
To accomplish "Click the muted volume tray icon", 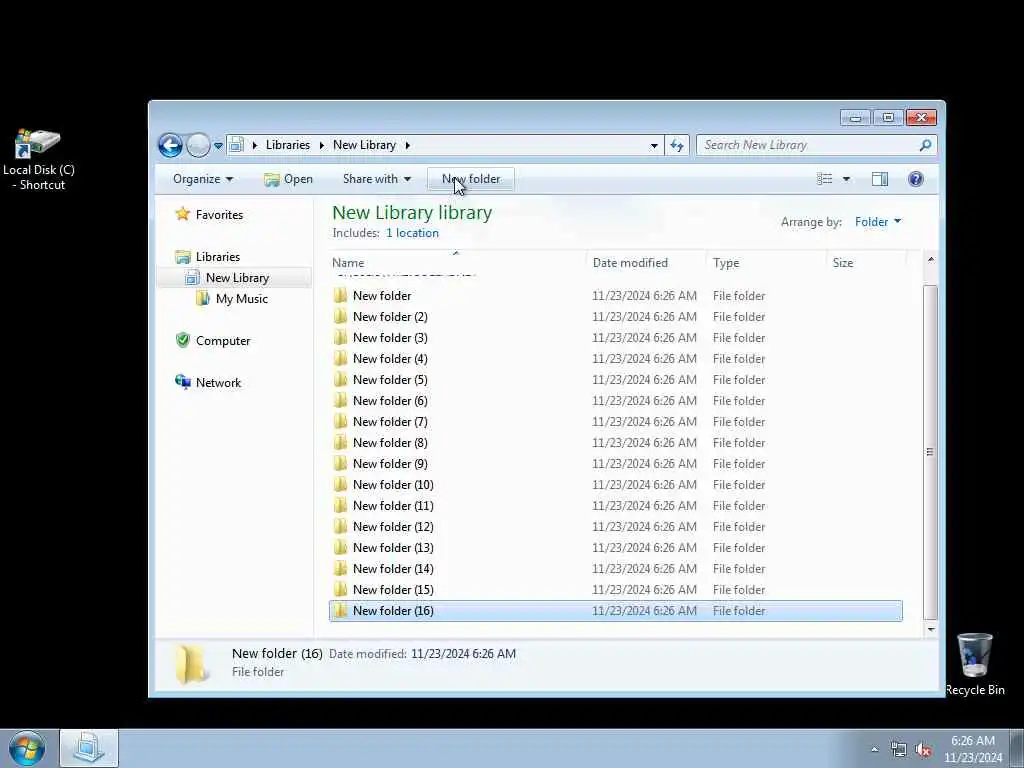I will pyautogui.click(x=923, y=750).
